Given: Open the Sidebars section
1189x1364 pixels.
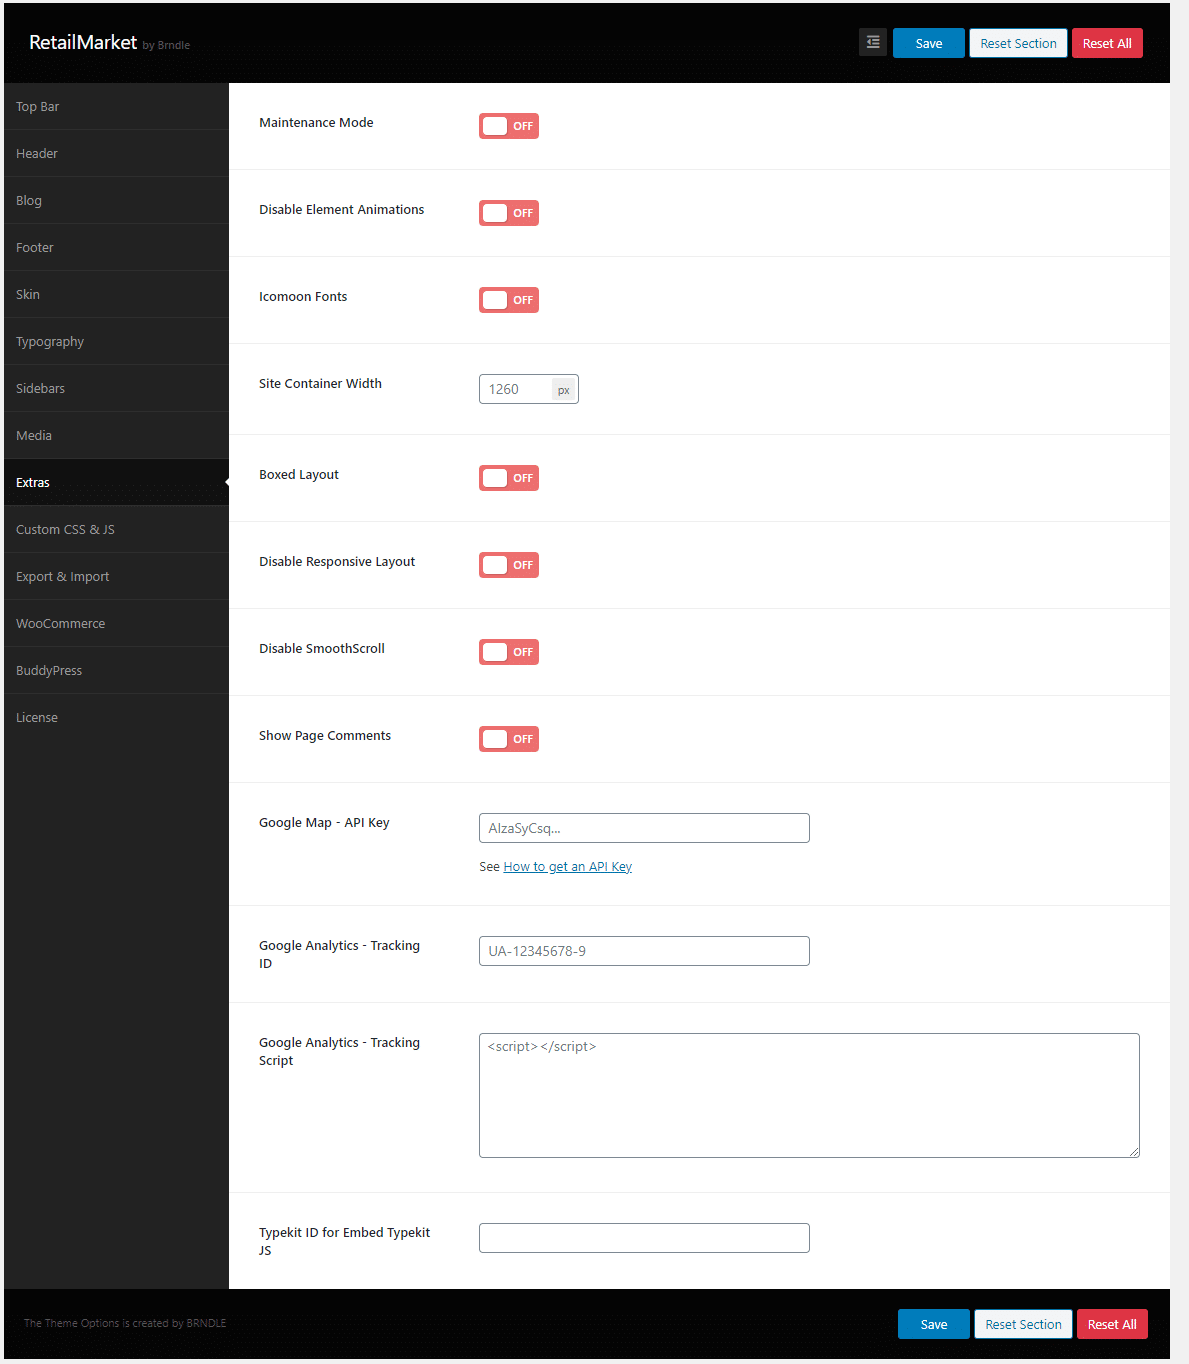Looking at the screenshot, I should (x=116, y=388).
